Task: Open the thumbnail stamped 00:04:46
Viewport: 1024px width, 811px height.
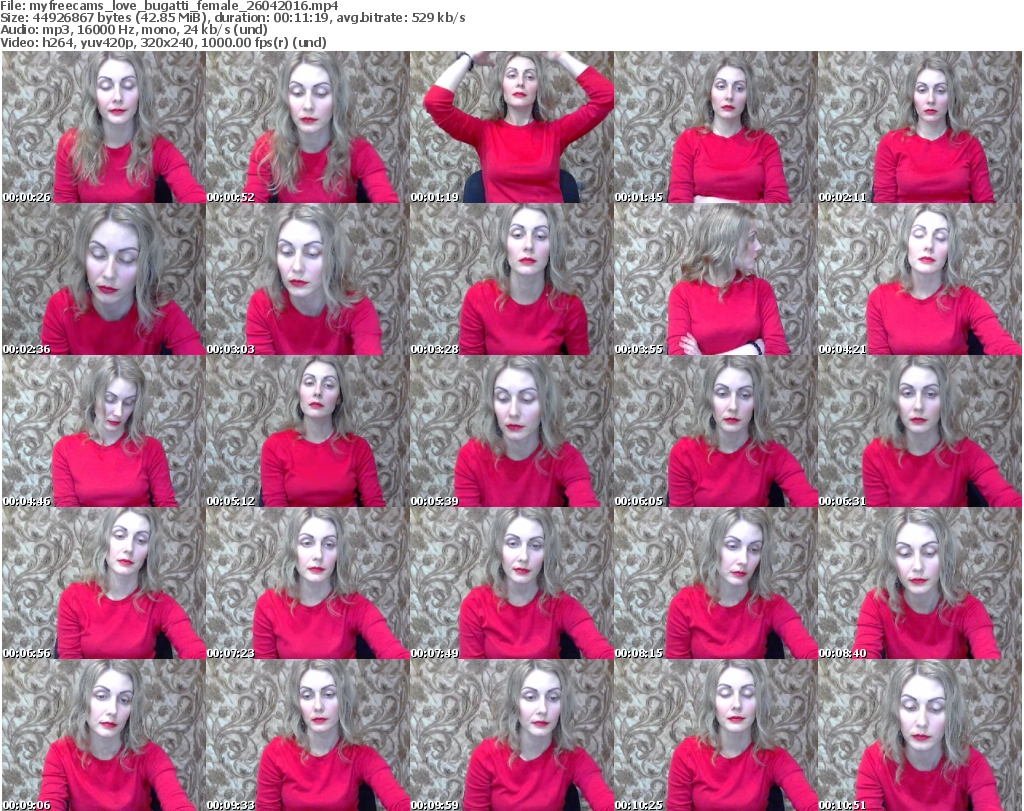Action: coord(104,432)
